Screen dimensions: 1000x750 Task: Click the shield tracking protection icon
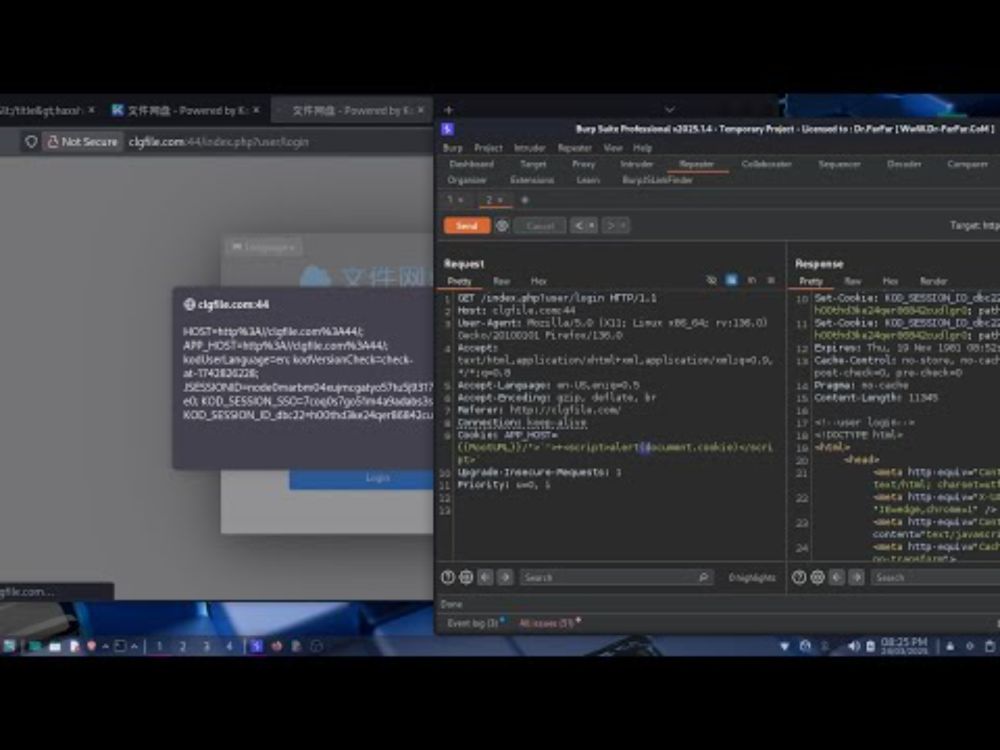click(x=31, y=142)
